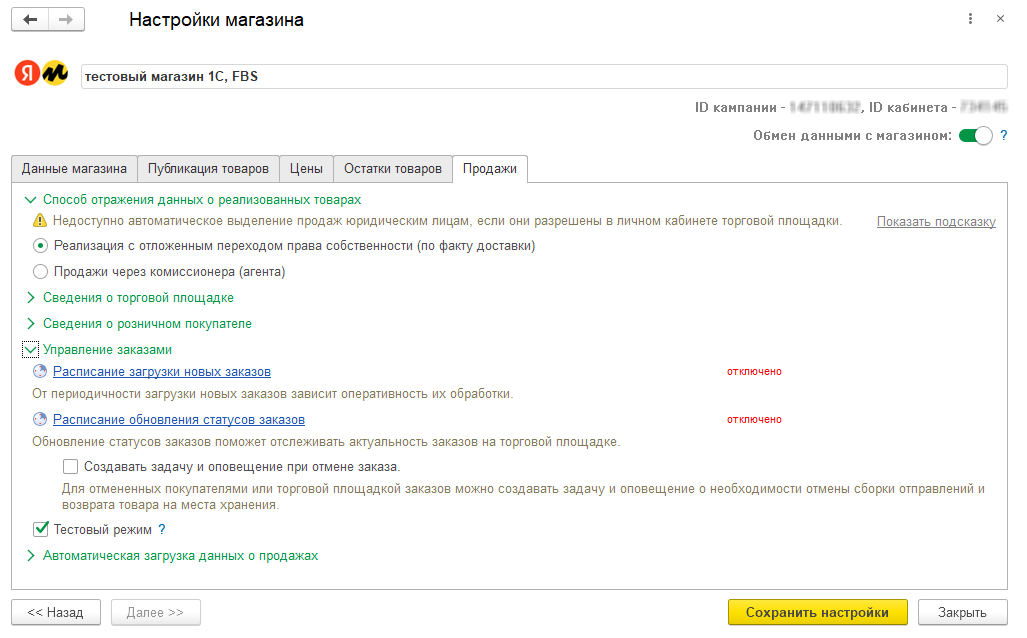Select Продажи через комиссионера (агента) option

coord(41,271)
